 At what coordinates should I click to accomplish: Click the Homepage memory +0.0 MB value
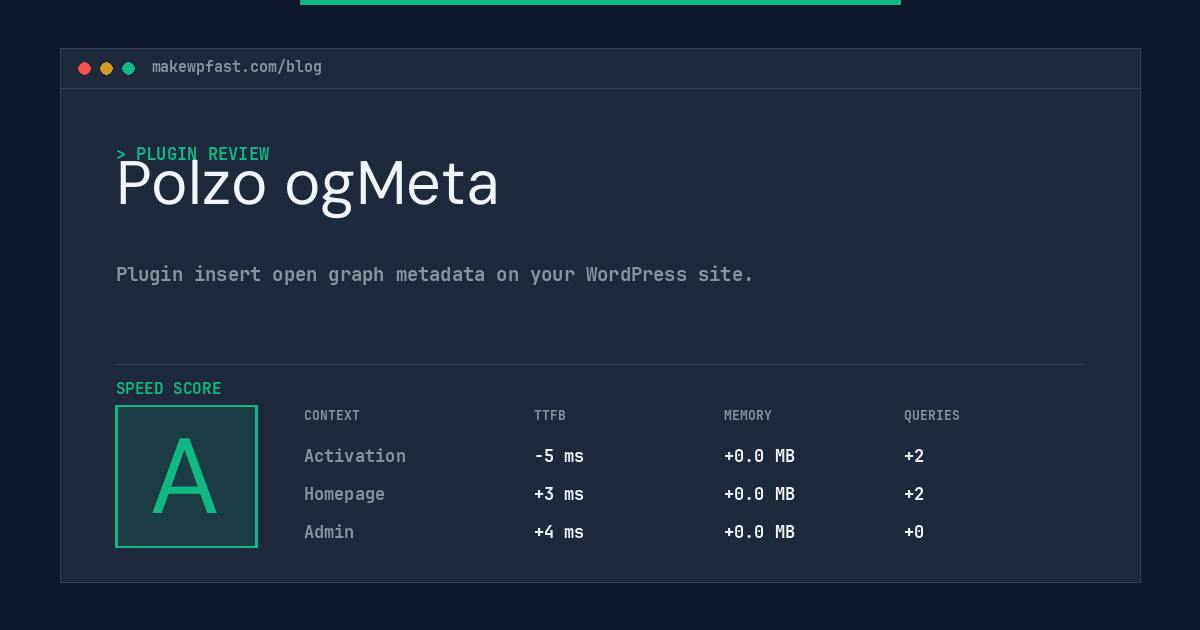(759, 494)
